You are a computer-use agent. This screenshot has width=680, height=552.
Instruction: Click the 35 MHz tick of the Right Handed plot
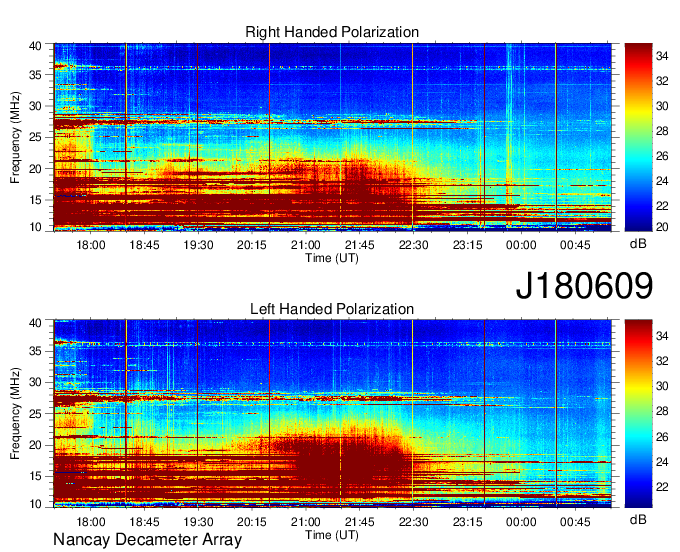pyautogui.click(x=35, y=75)
